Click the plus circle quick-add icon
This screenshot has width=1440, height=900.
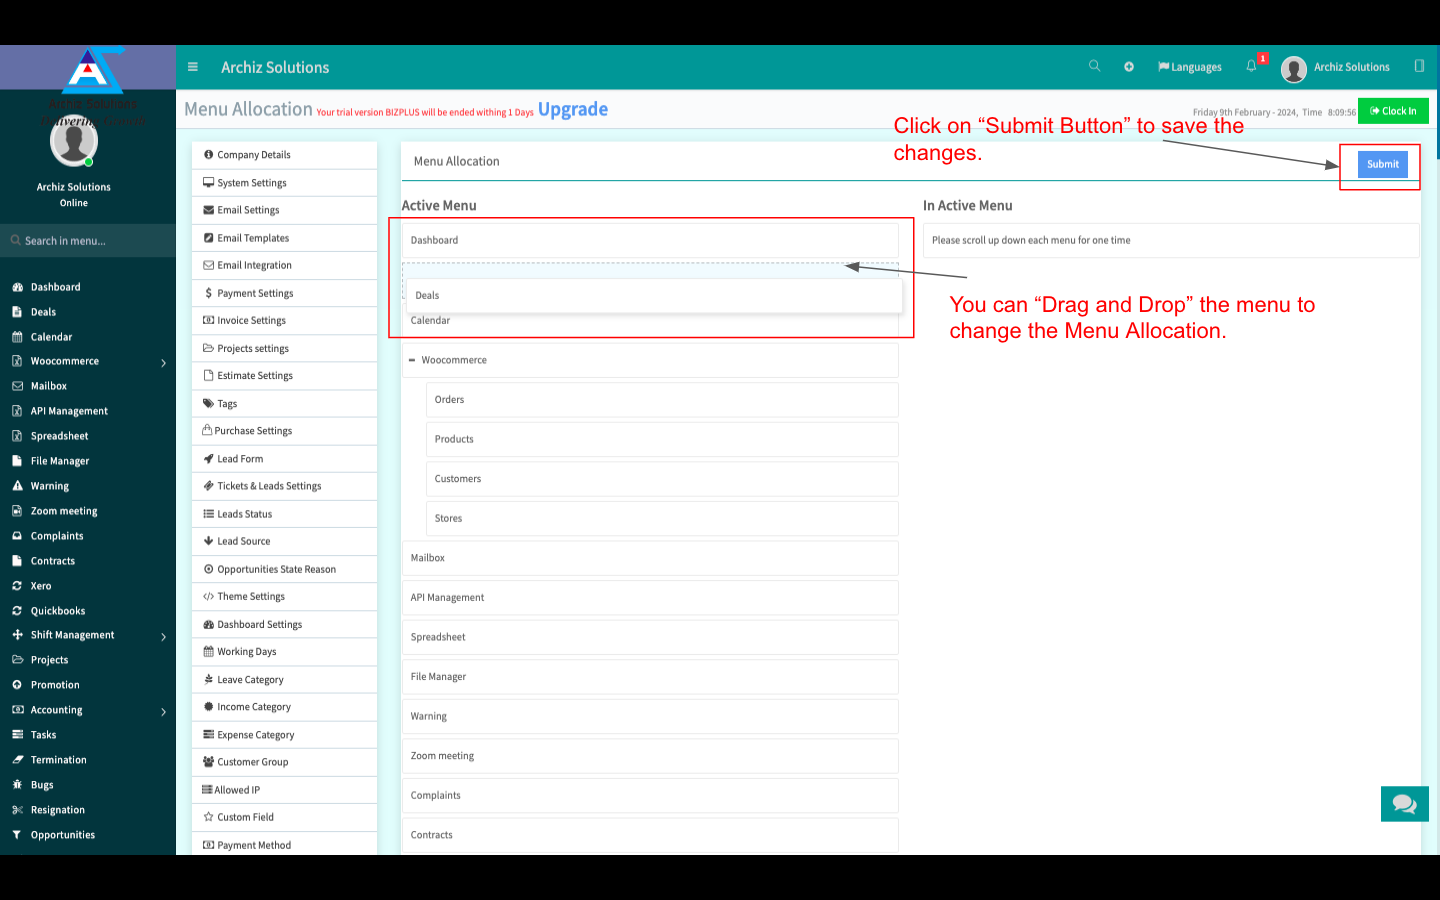(x=1129, y=67)
